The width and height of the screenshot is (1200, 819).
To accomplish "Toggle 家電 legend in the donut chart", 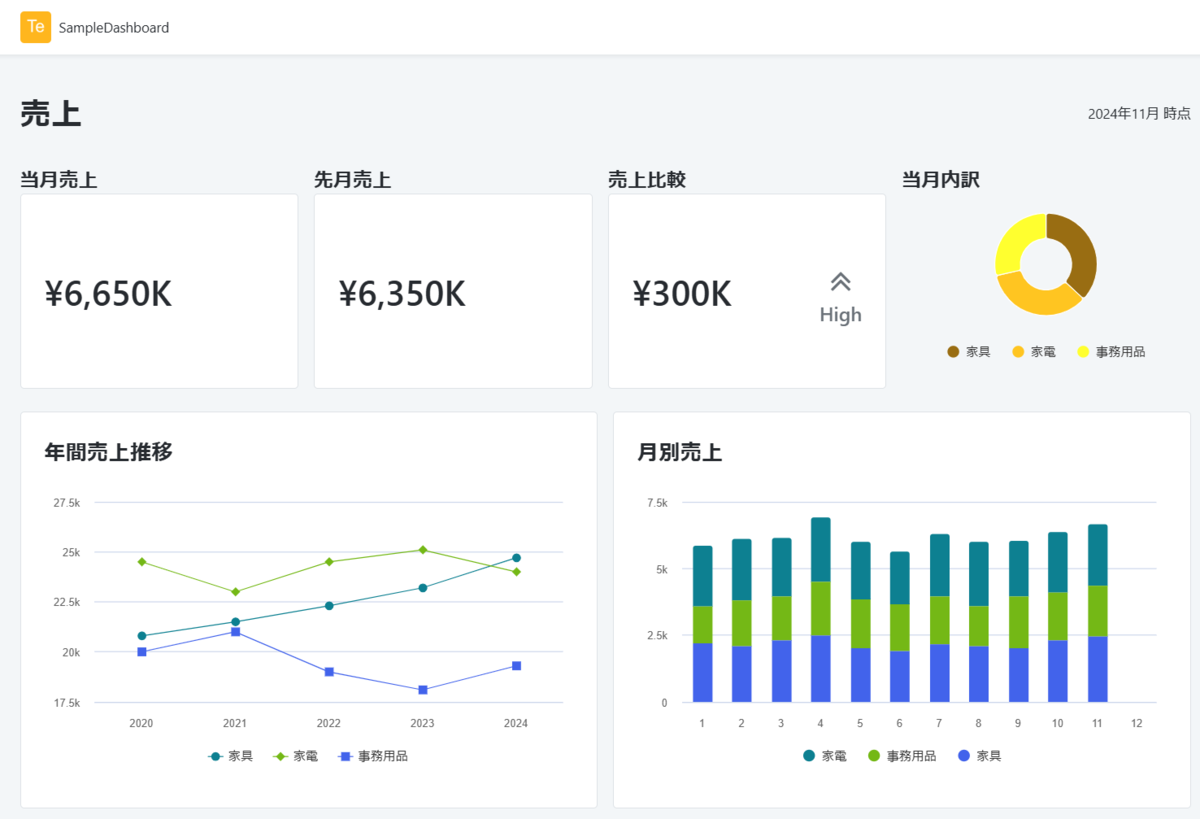I will pyautogui.click(x=1033, y=352).
